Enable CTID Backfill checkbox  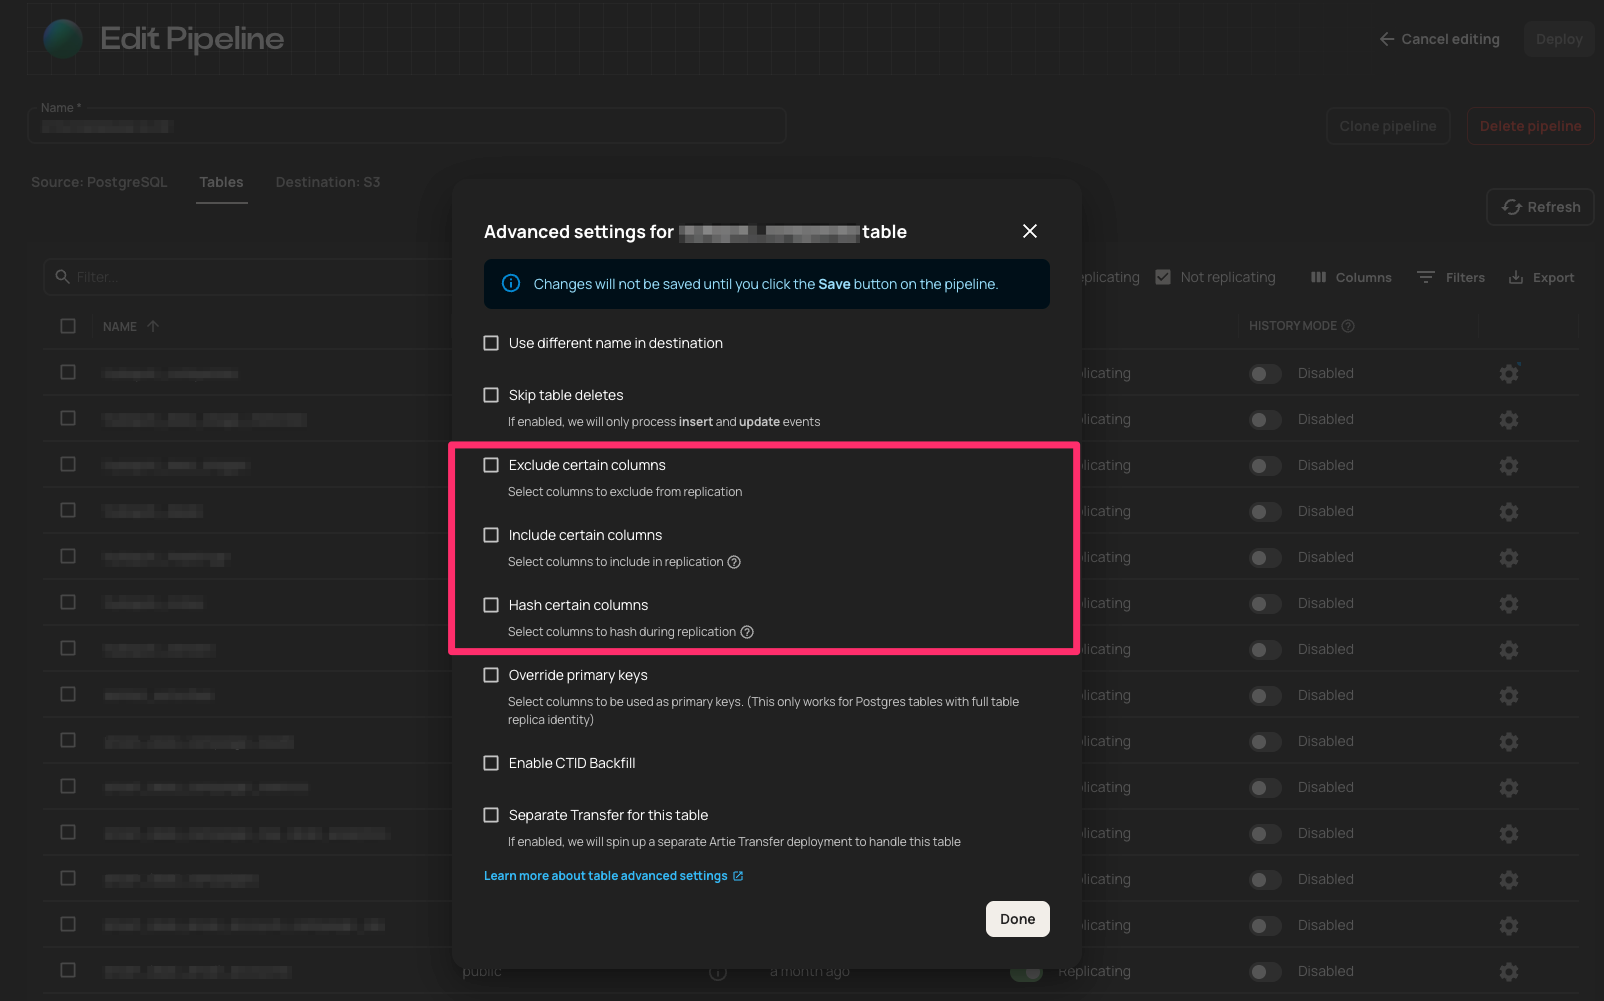(x=491, y=763)
